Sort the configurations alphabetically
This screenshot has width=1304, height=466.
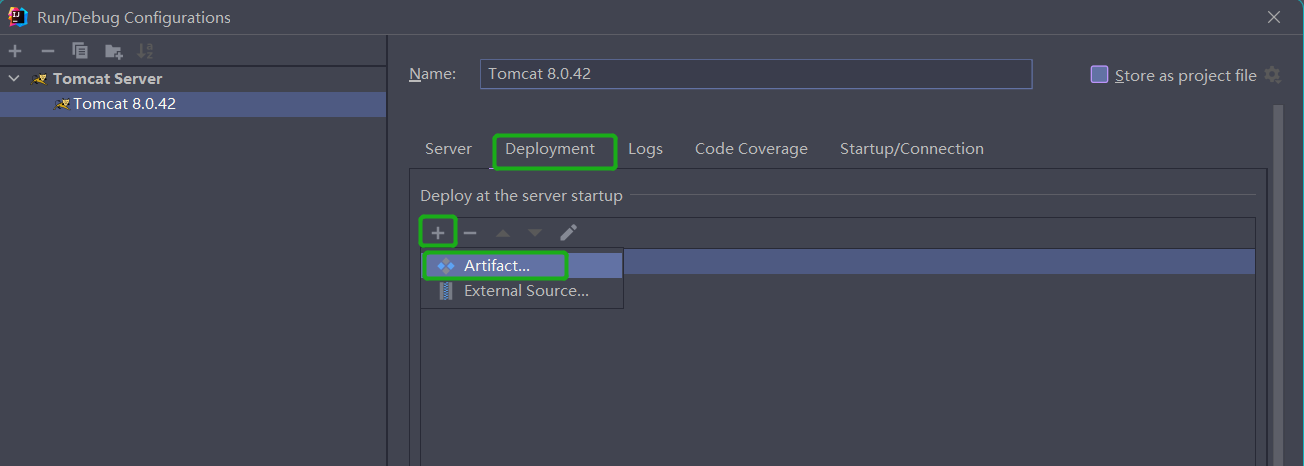tap(146, 51)
